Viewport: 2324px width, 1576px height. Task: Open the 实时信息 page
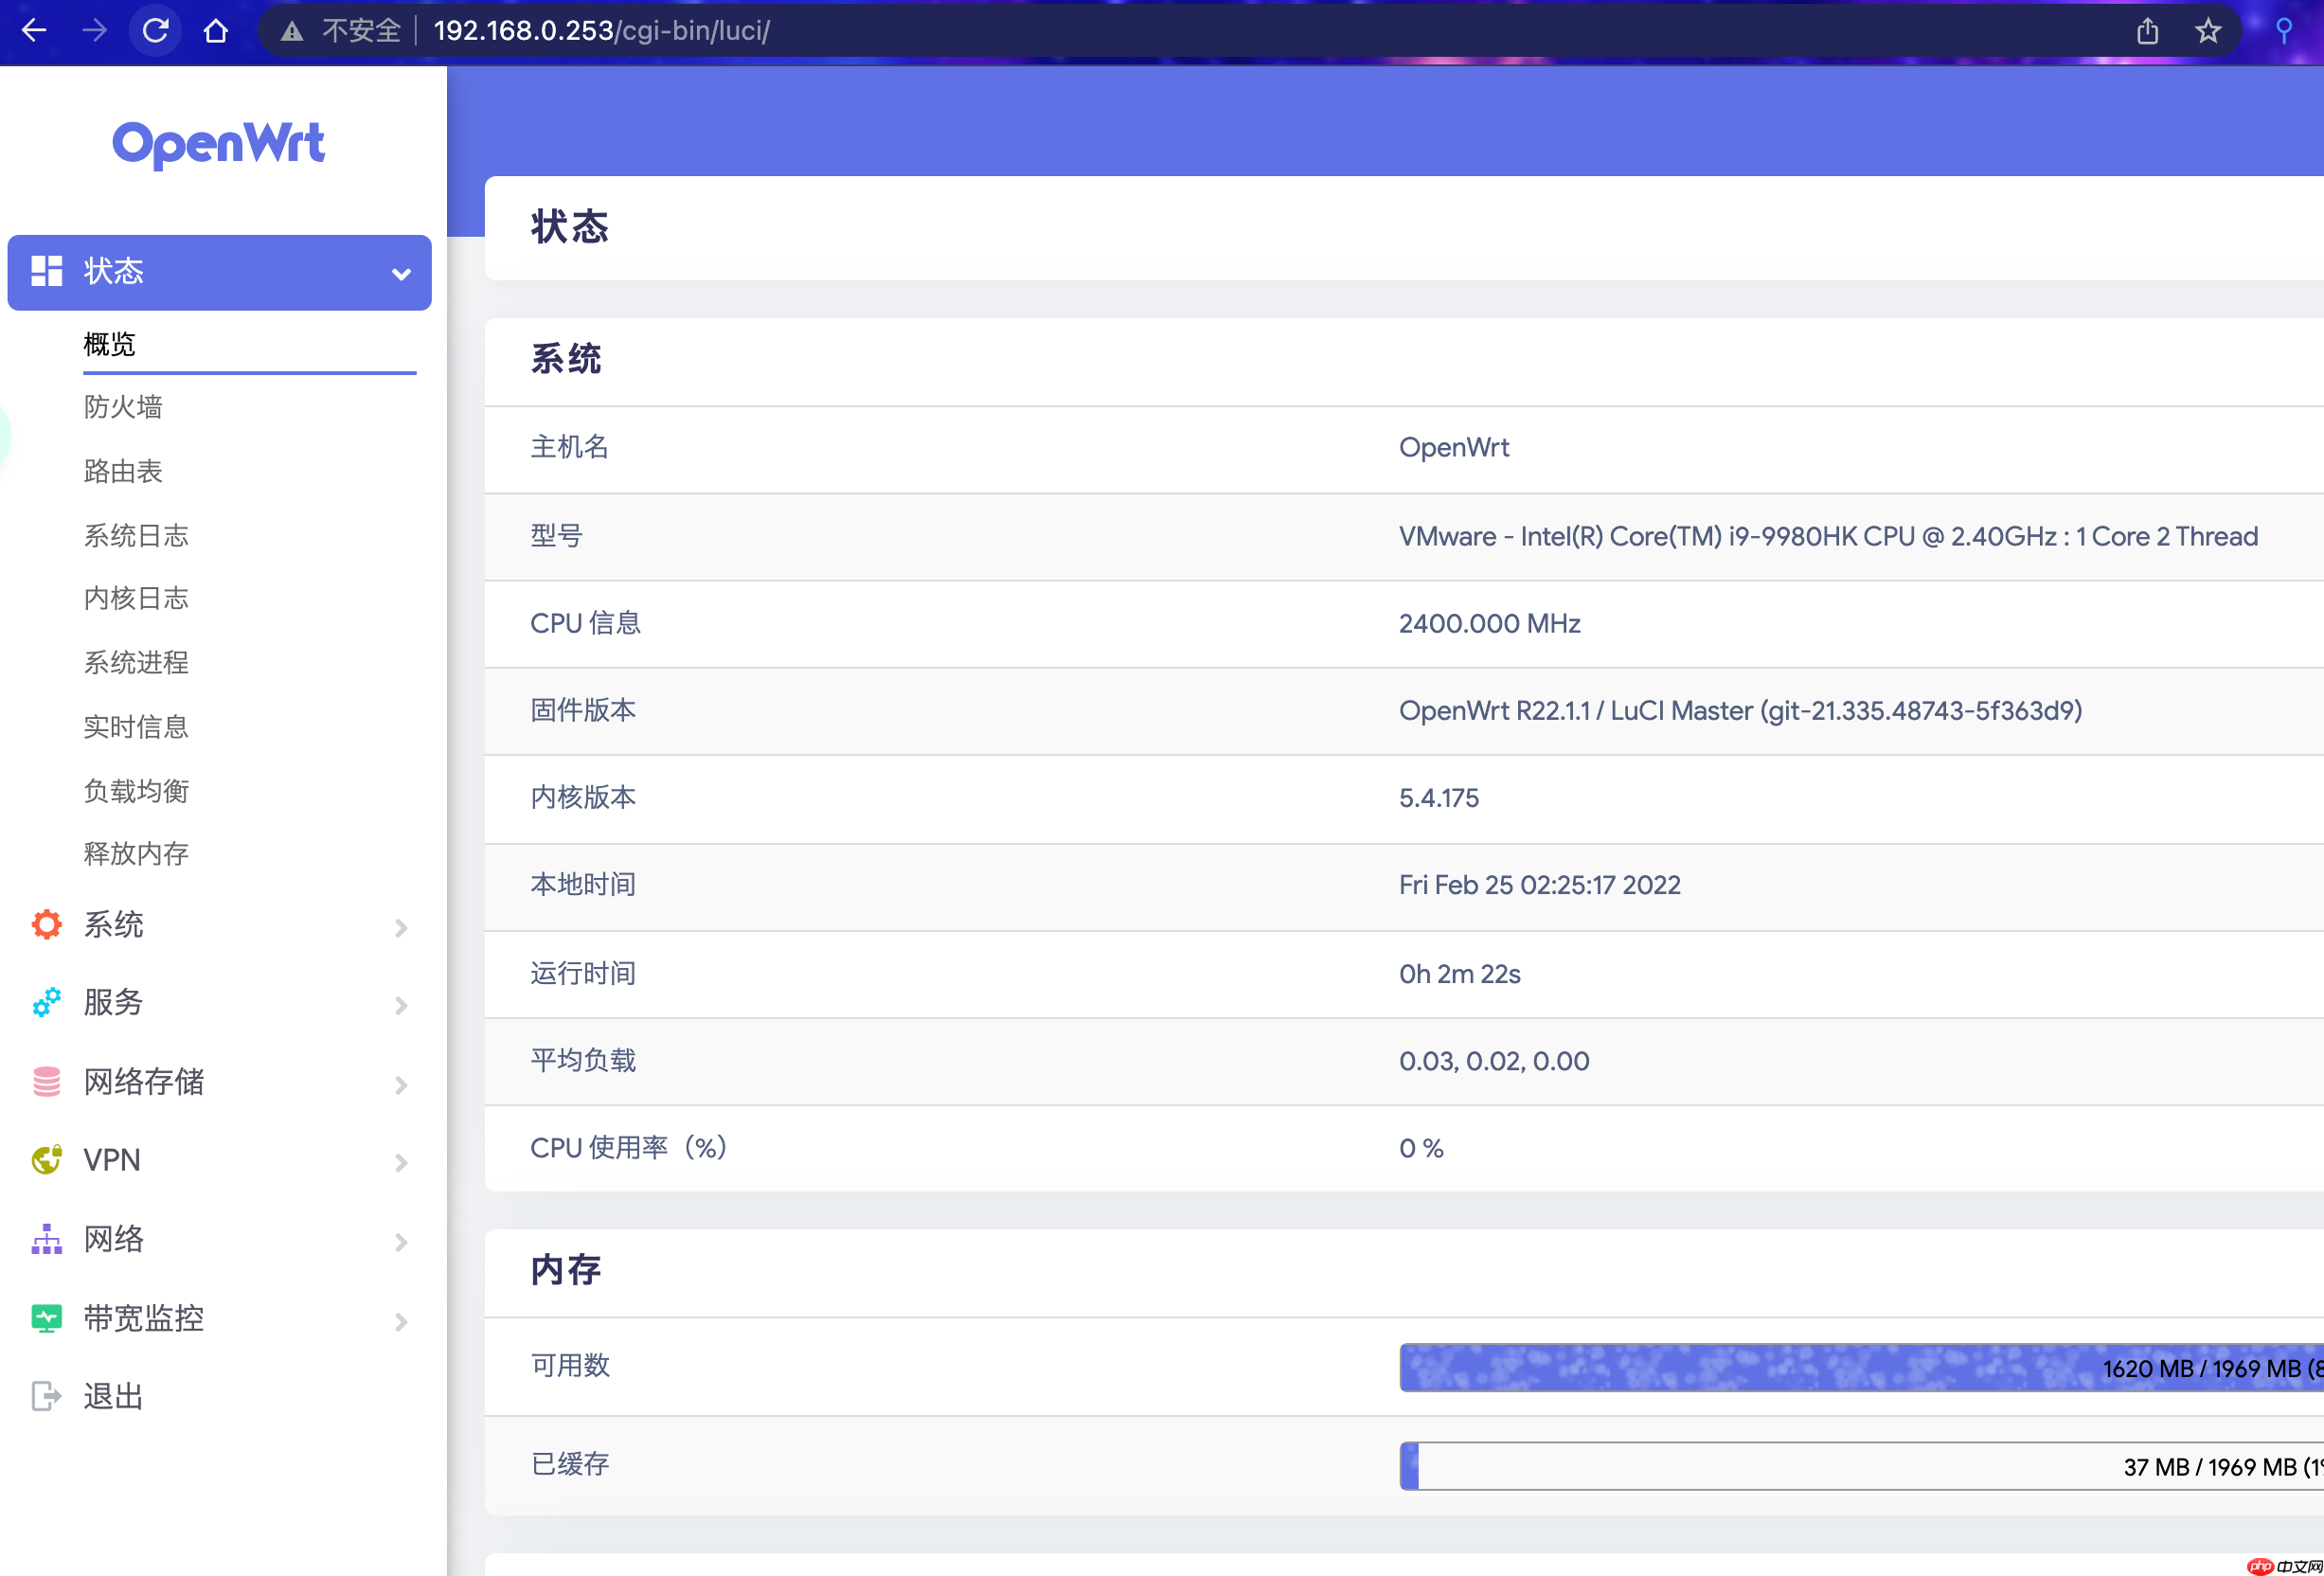136,727
